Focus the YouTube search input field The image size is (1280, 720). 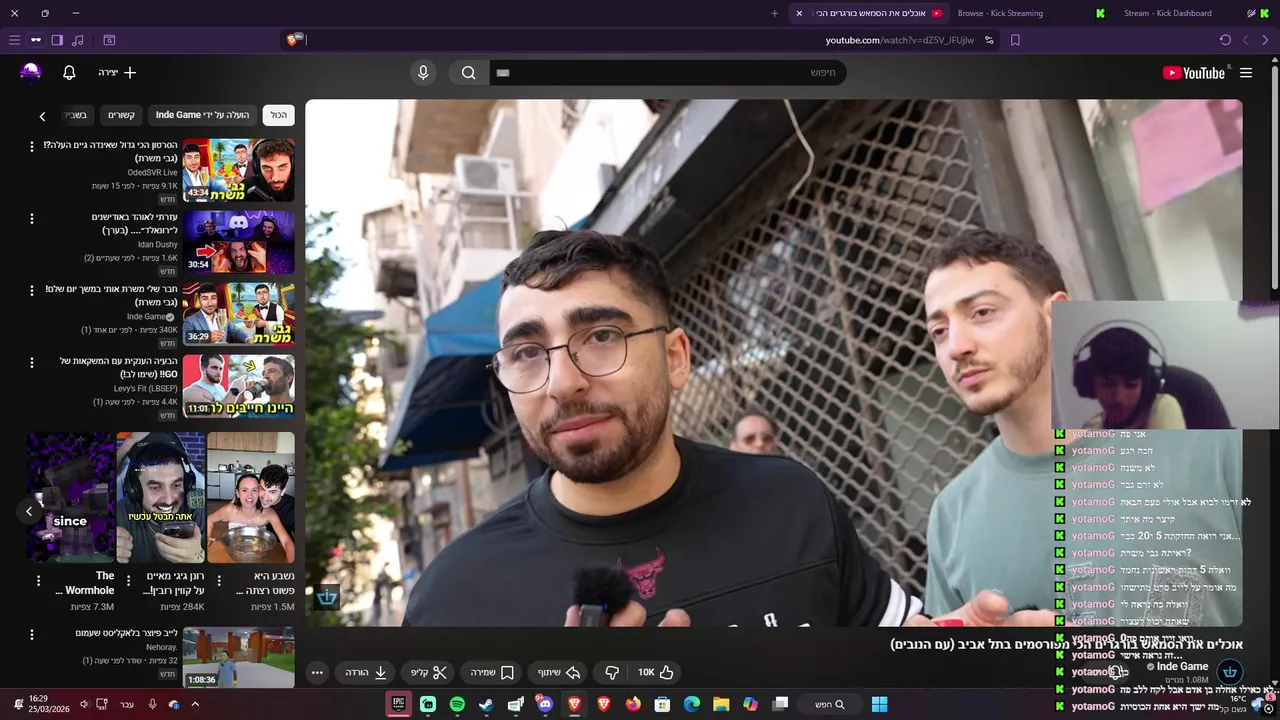[x=667, y=72]
